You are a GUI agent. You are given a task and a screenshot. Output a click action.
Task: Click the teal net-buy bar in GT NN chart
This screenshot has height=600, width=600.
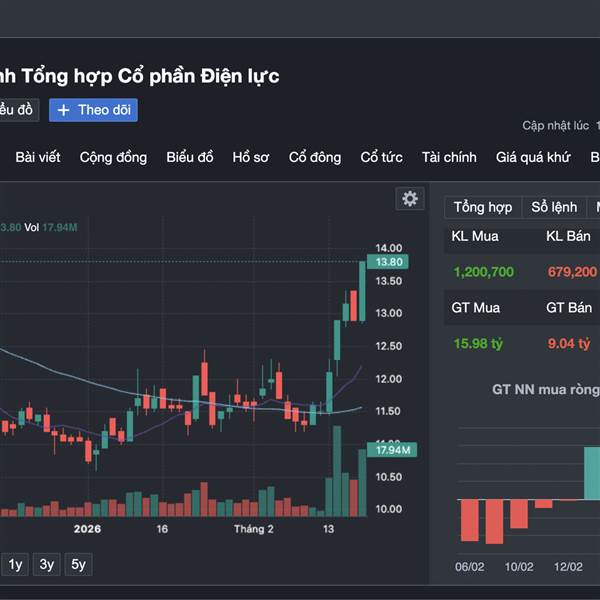tap(592, 474)
